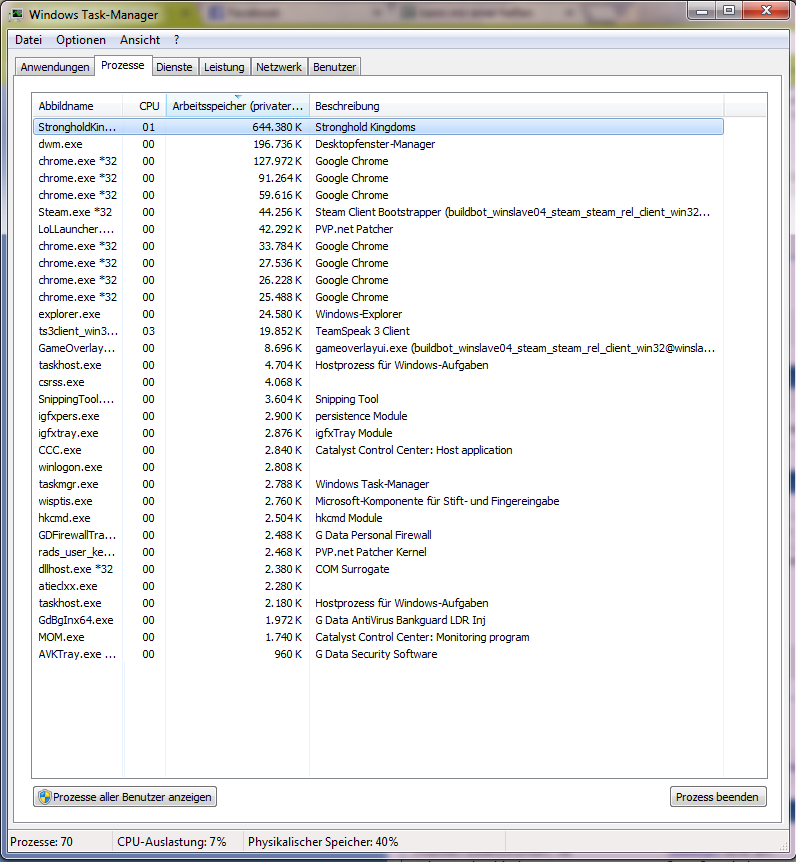The image size is (796, 862).
Task: Open the Ansicht menu
Action: (x=140, y=40)
